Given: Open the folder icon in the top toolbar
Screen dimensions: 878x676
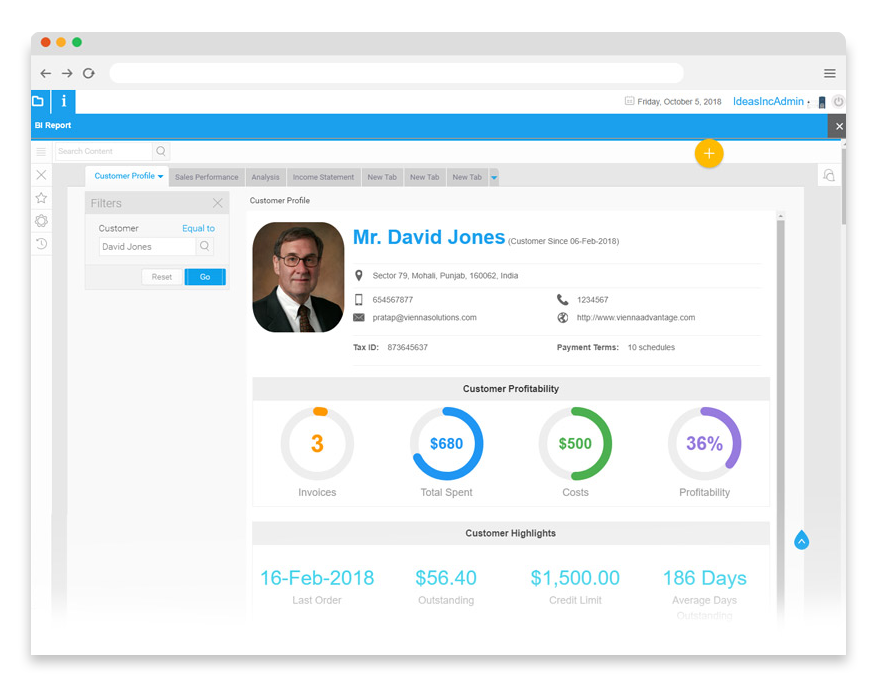Looking at the screenshot, I should pos(38,101).
